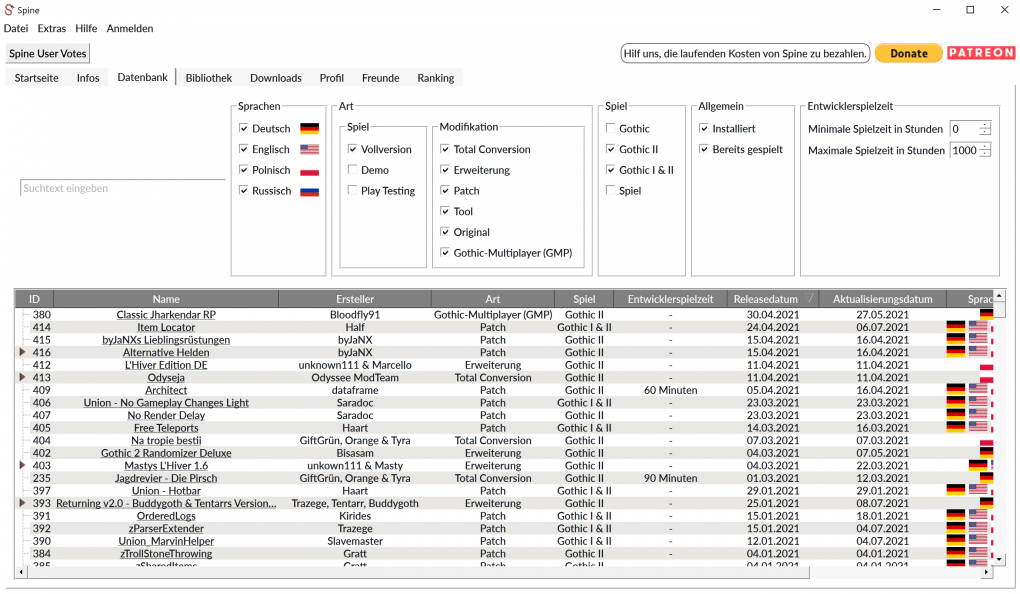The height and width of the screenshot is (594, 1020).
Task: Enable the Demo filter checkbox
Action: tap(353, 170)
